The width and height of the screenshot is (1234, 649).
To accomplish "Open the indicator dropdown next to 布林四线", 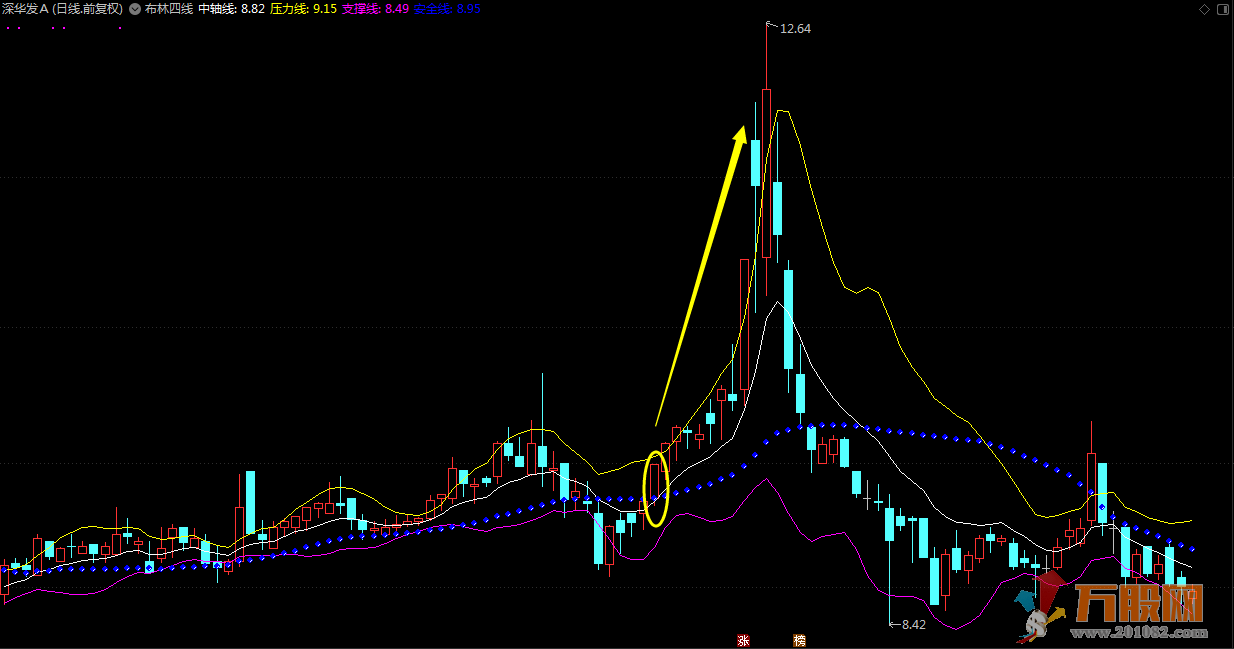I will tap(135, 9).
